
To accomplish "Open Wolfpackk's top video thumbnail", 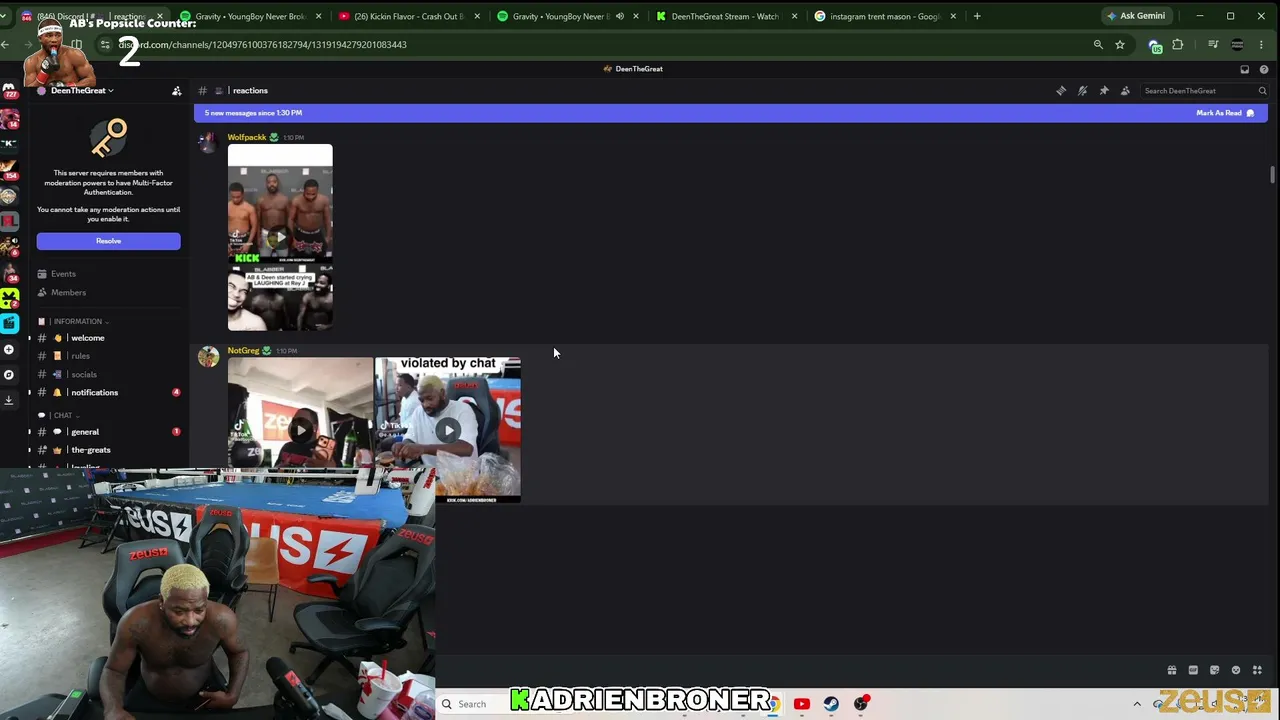I will tap(280, 204).
